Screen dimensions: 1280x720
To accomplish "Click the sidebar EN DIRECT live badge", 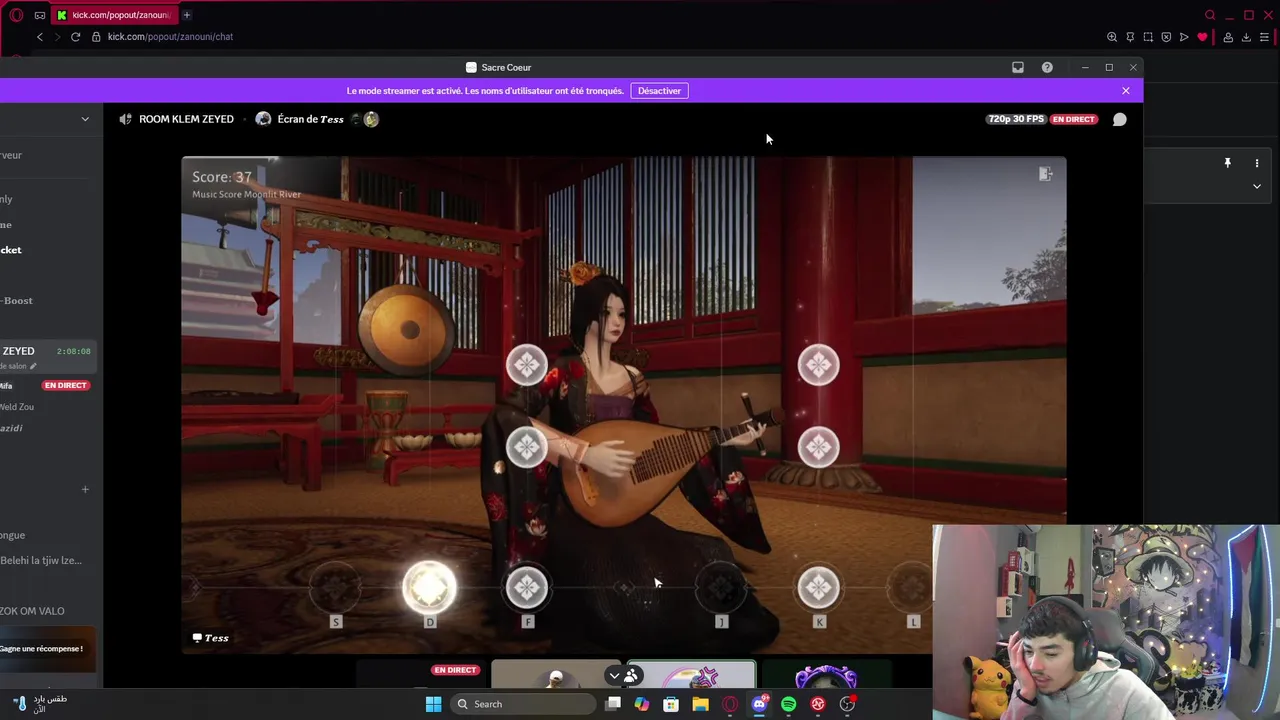I will tap(66, 385).
